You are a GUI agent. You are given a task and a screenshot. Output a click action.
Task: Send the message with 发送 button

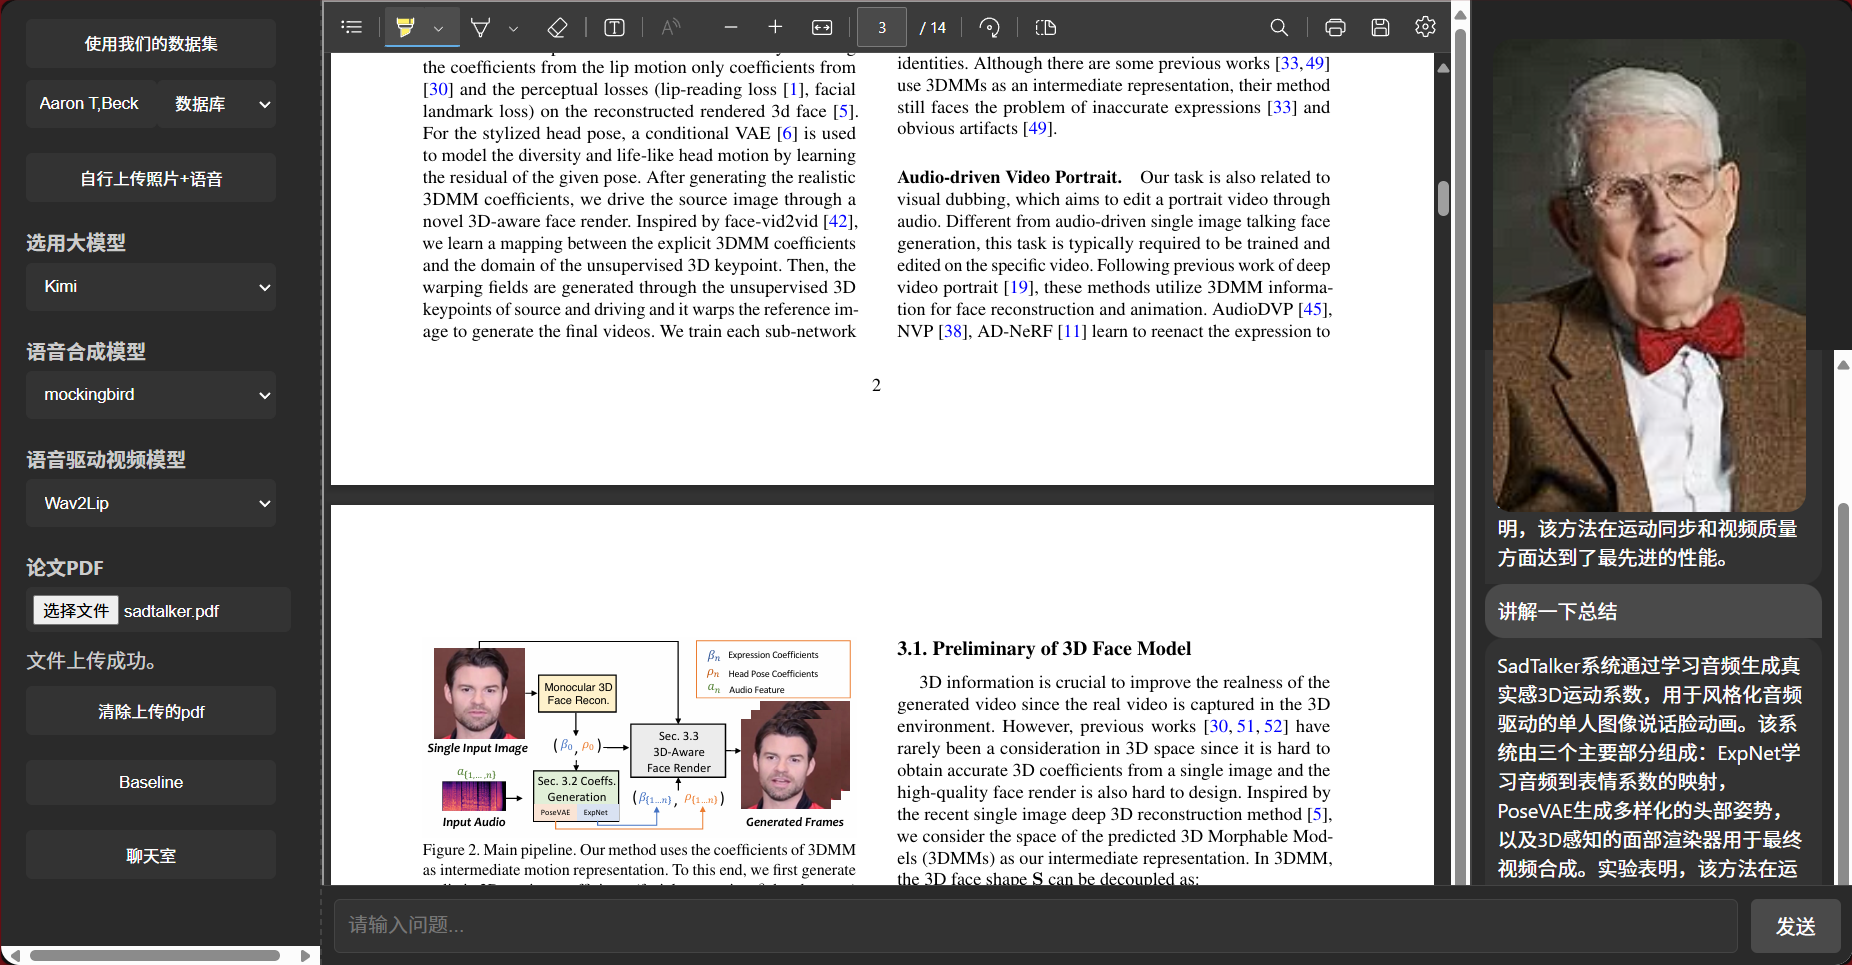1796,926
